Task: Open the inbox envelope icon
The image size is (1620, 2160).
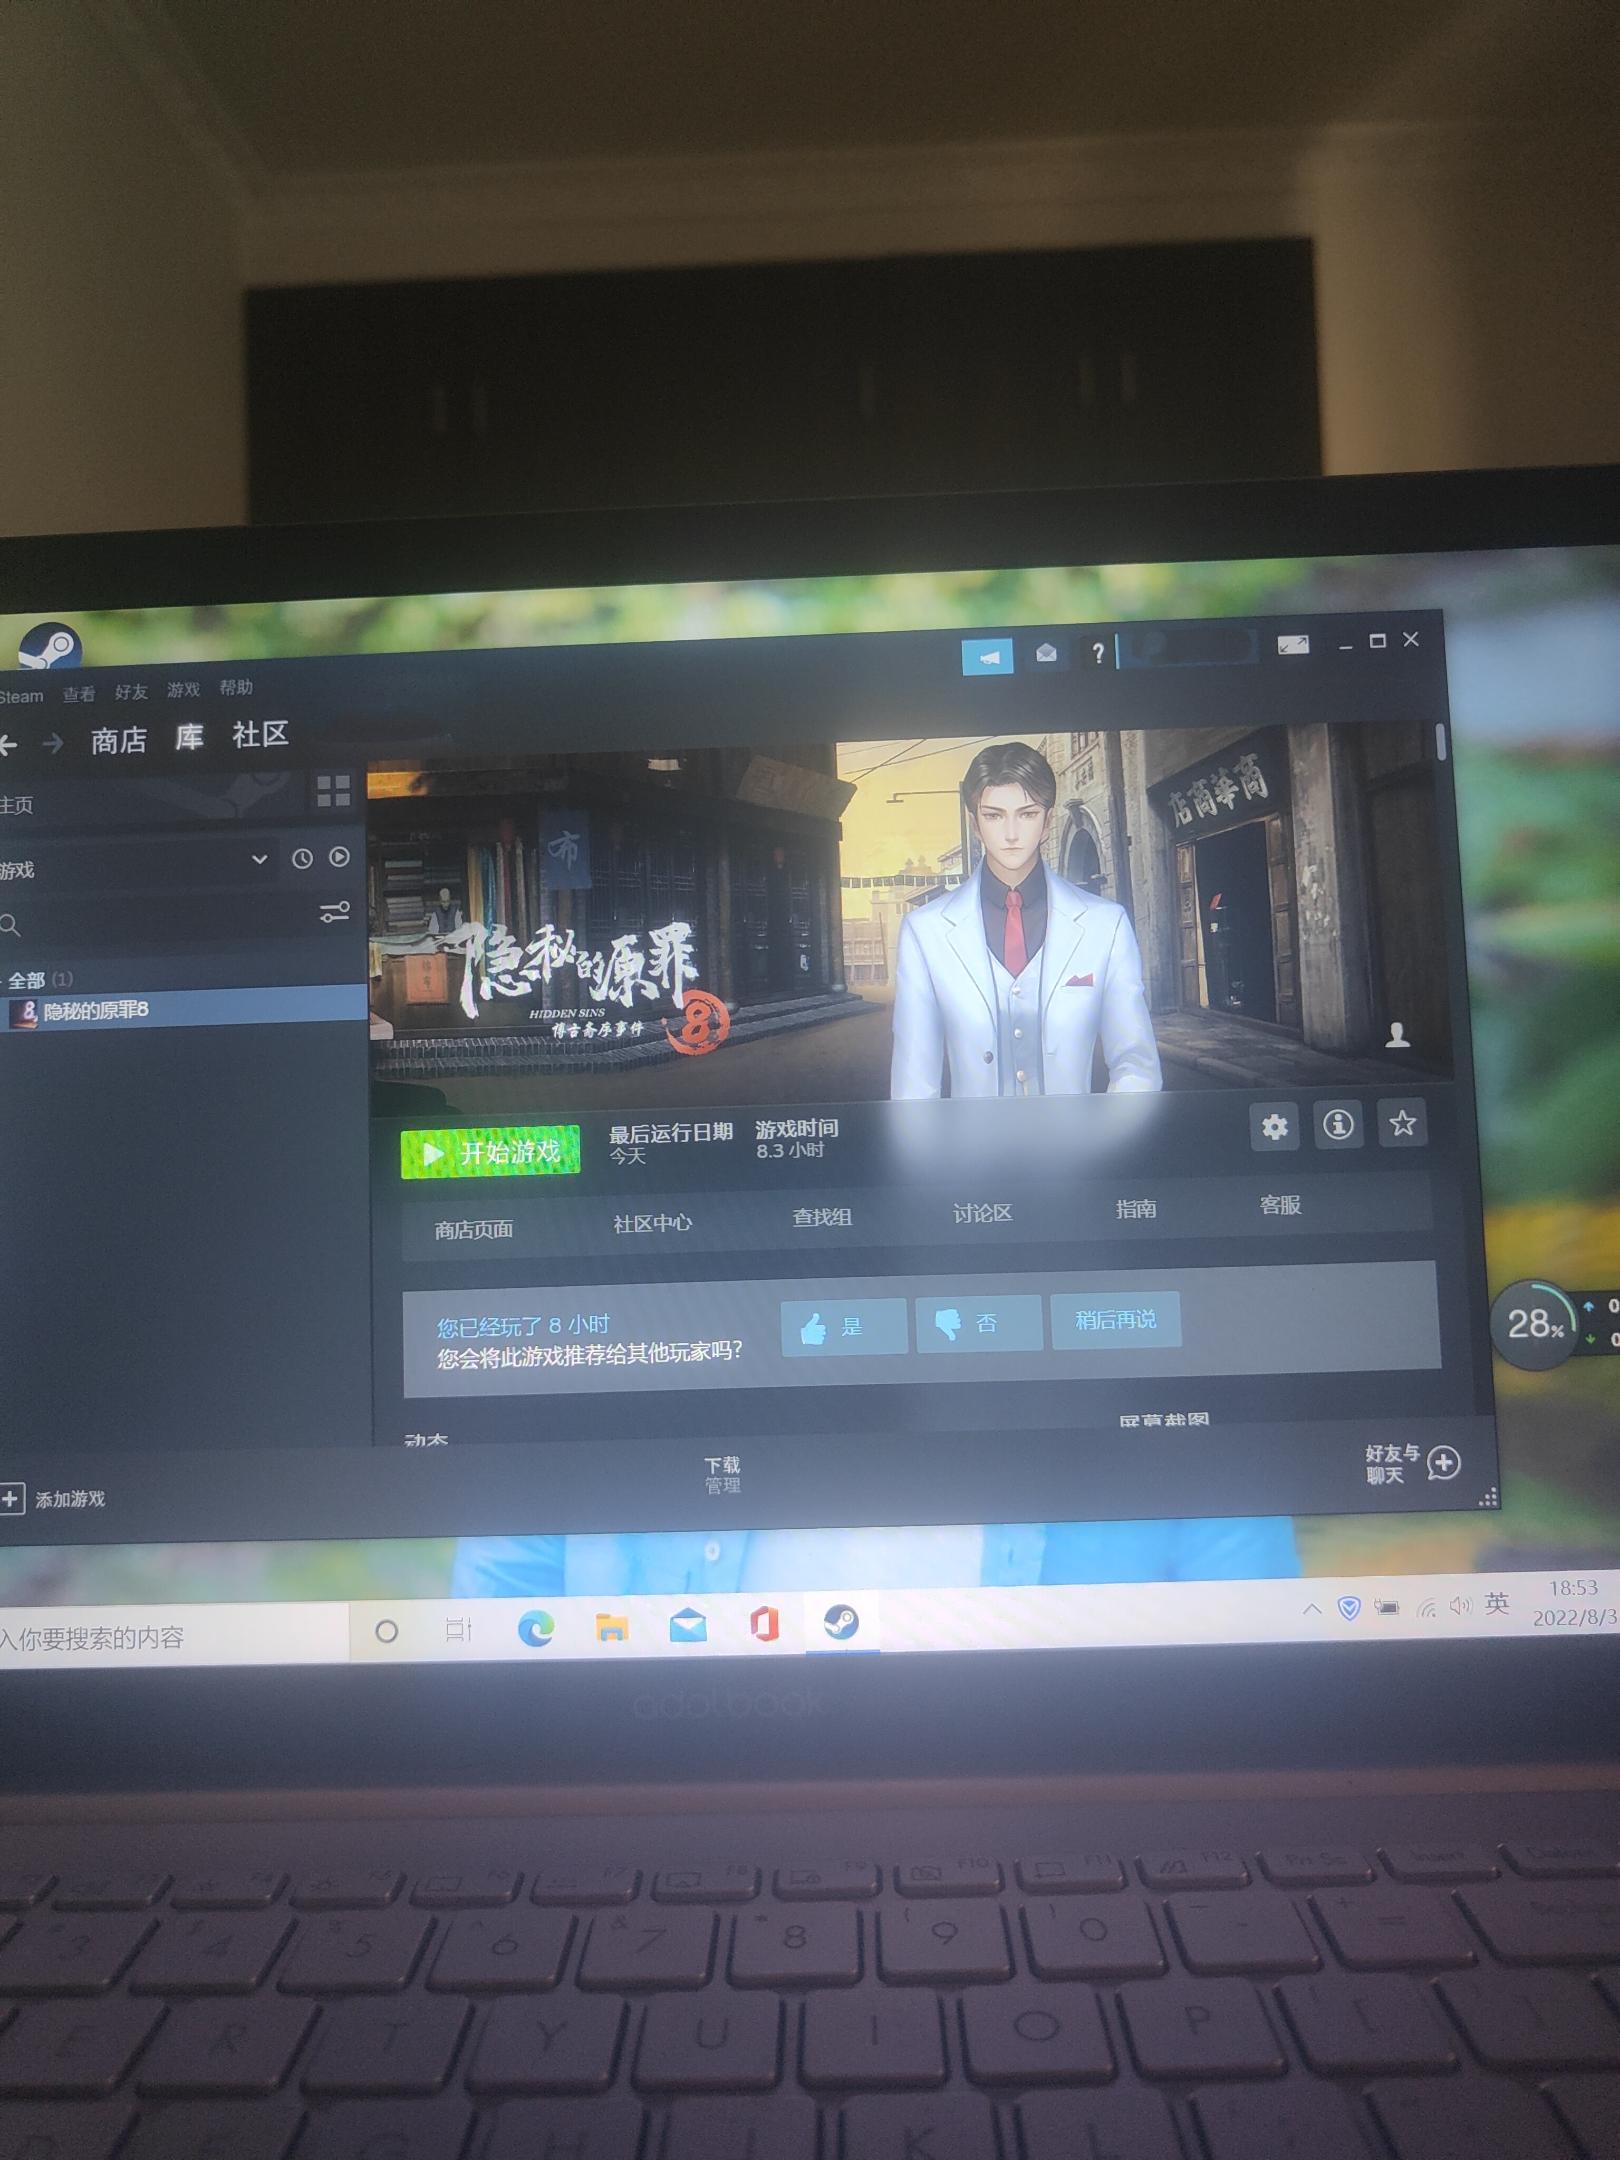Action: [1046, 653]
